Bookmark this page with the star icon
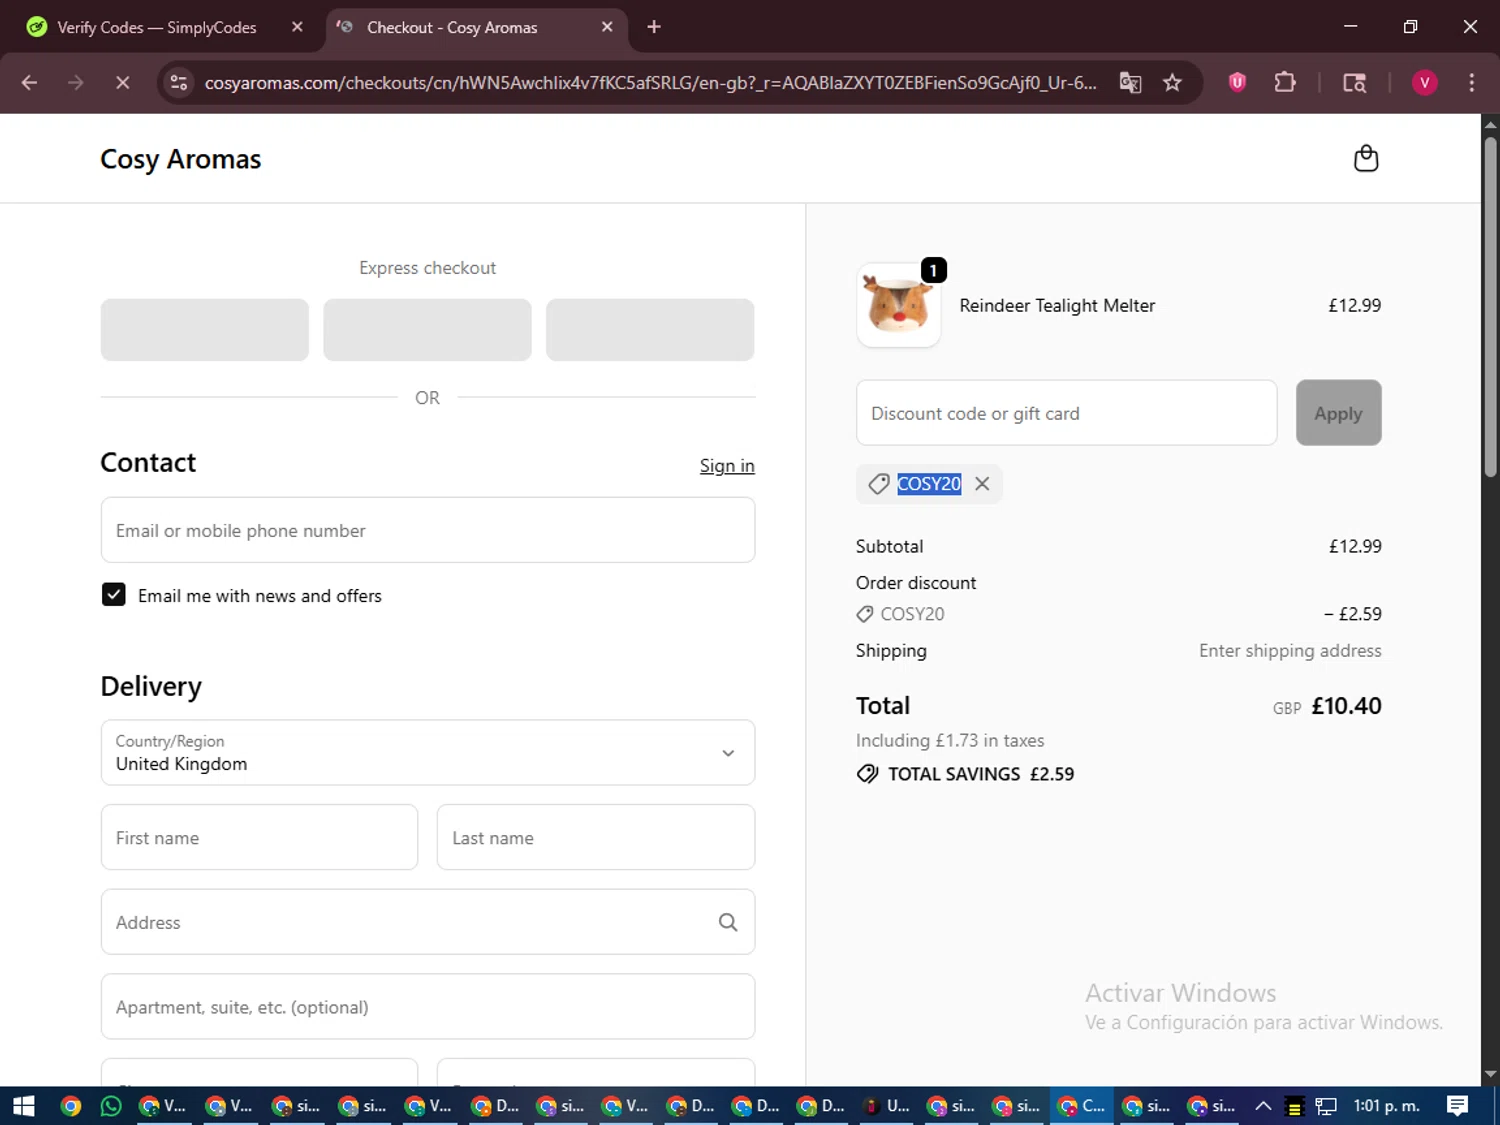1500x1125 pixels. 1172,83
